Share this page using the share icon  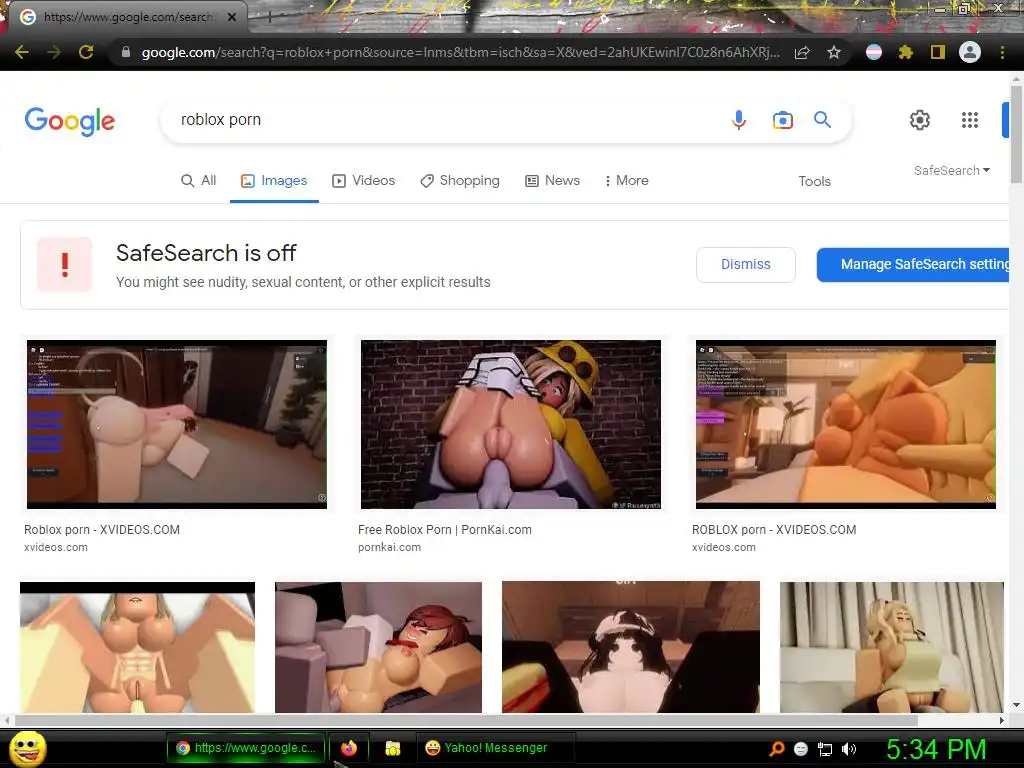(802, 52)
